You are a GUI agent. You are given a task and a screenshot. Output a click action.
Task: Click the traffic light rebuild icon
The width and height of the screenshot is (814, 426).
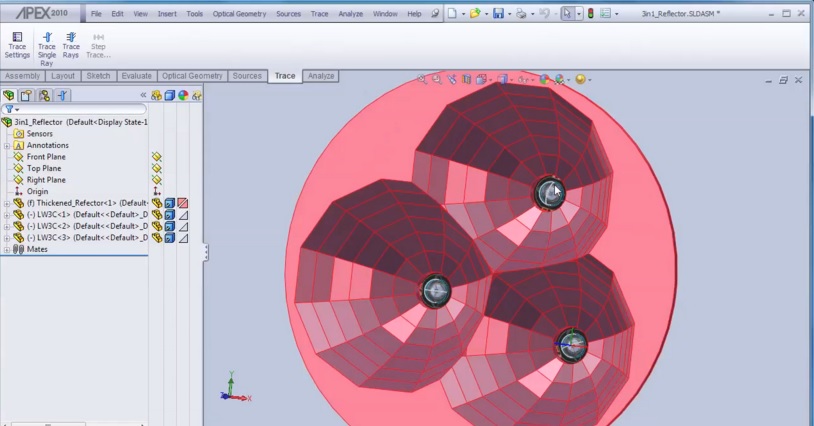pyautogui.click(x=590, y=14)
